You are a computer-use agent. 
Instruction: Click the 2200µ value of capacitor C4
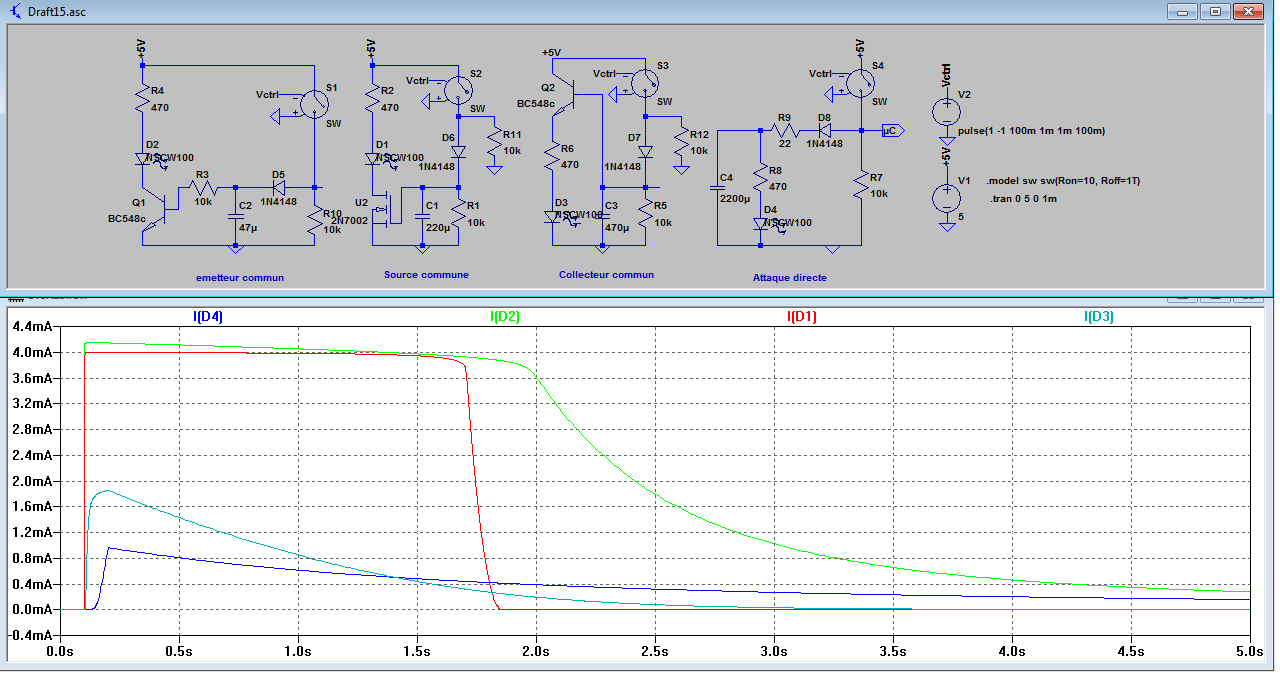tap(735, 198)
